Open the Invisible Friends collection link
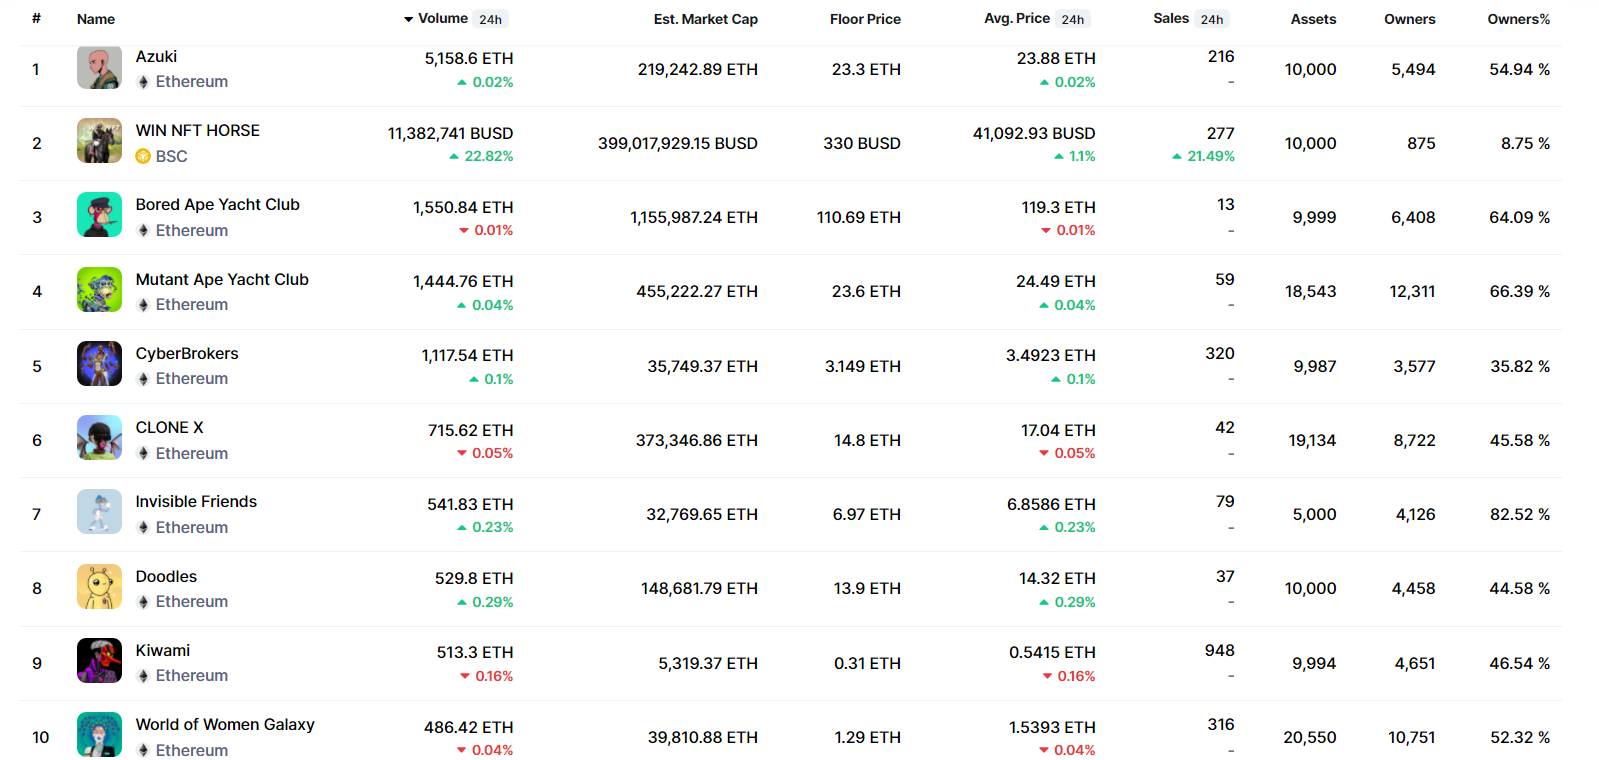The width and height of the screenshot is (1599, 760). (x=196, y=501)
